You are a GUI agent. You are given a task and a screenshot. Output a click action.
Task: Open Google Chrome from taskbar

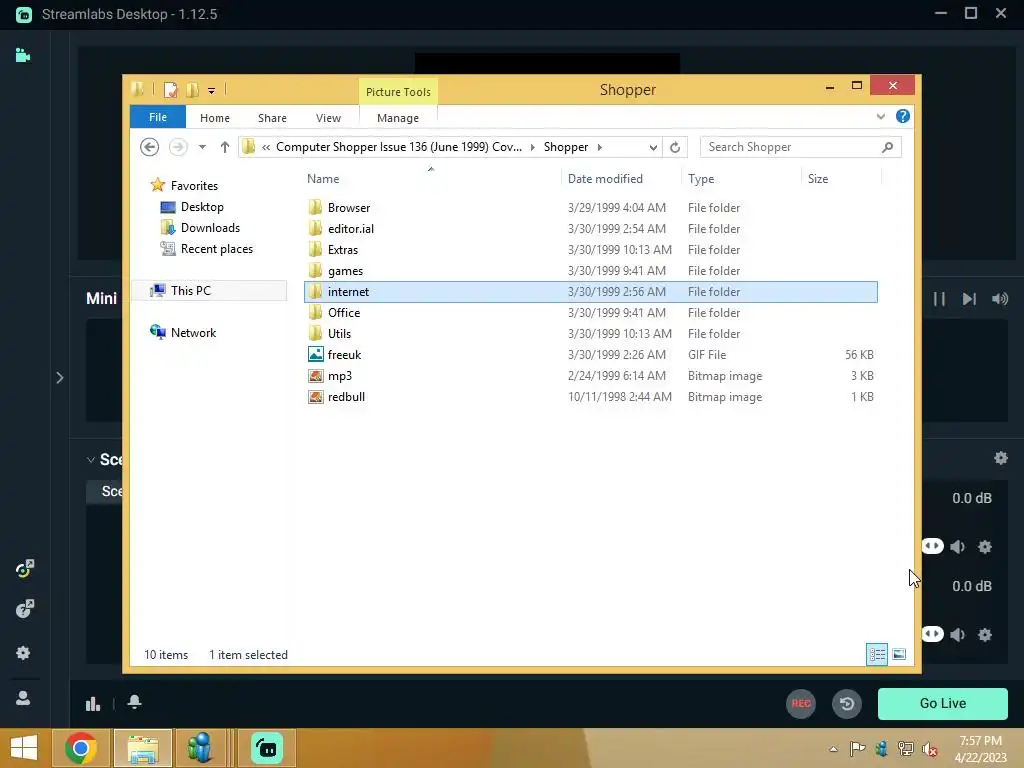coord(81,748)
